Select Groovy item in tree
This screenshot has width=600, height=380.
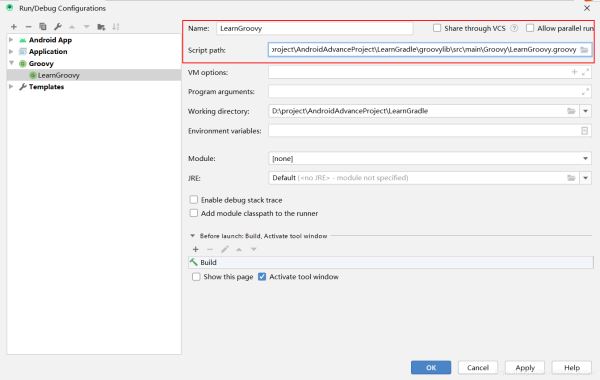(41, 64)
